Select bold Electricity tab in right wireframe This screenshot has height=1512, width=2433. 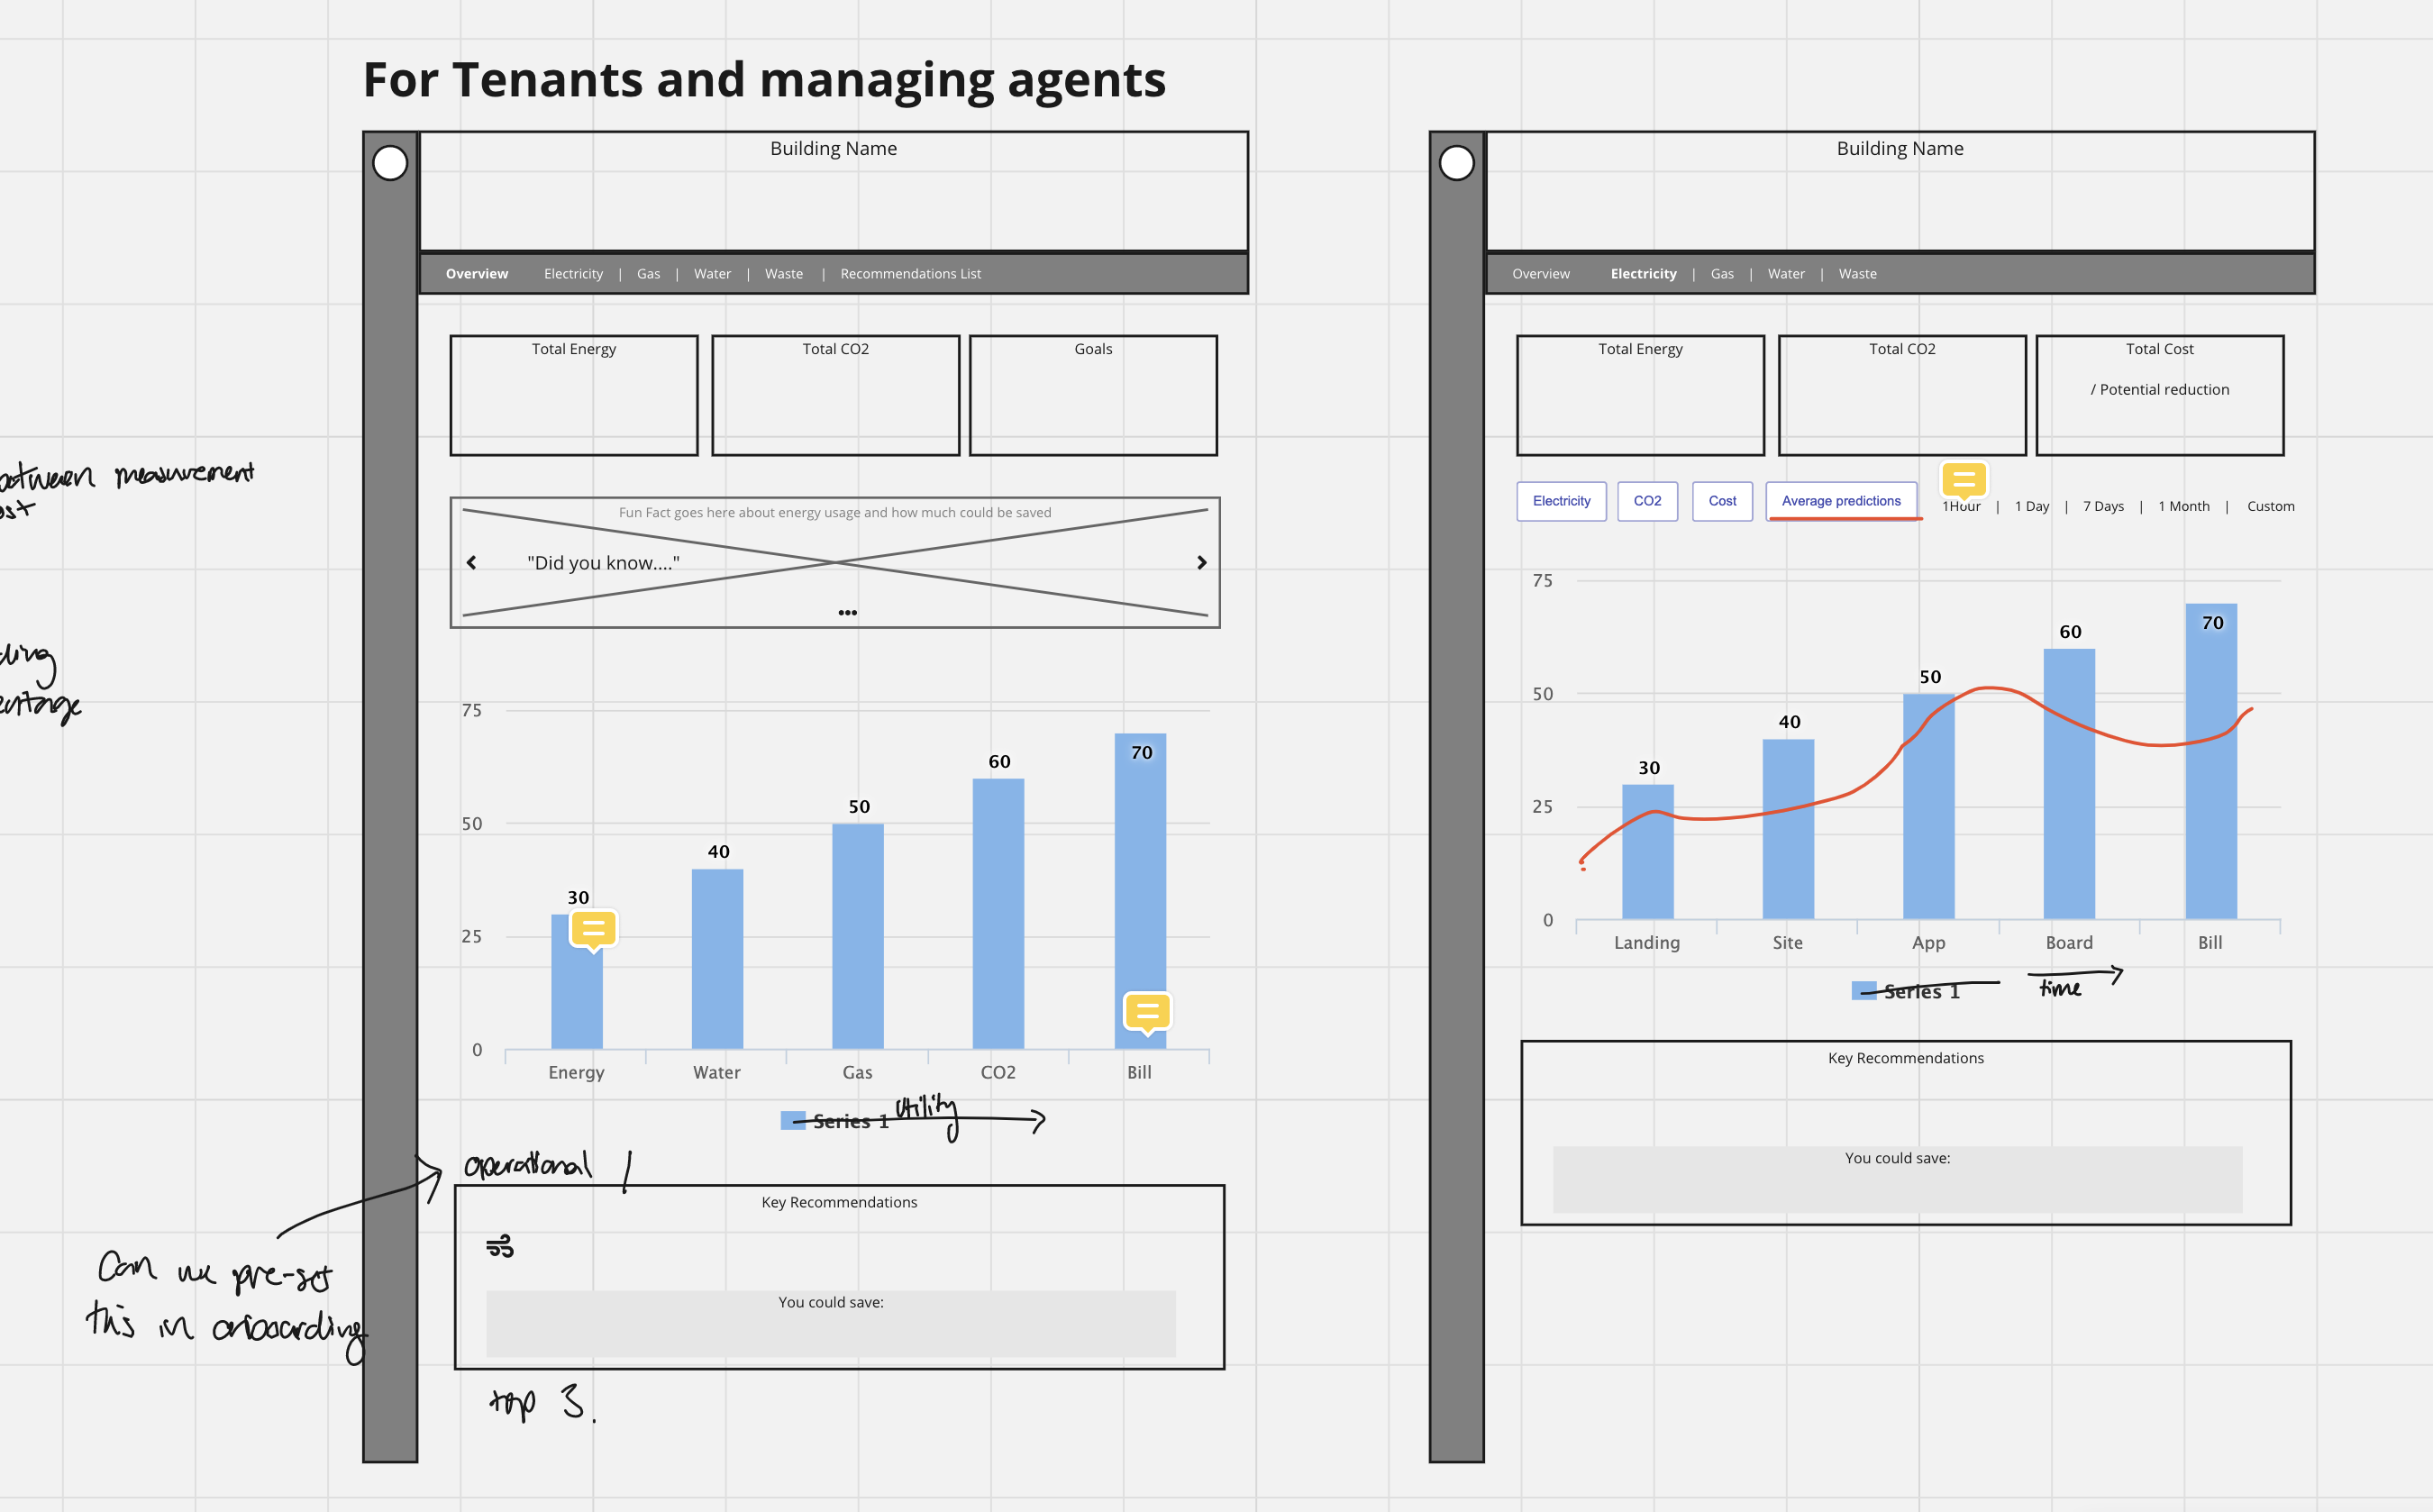click(x=1643, y=274)
